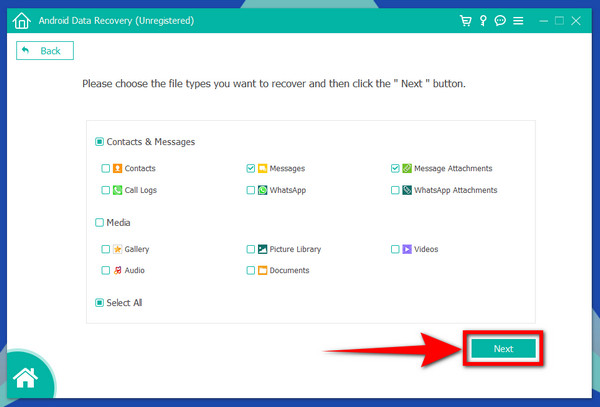Click the Next button
Screen dimensions: 600x407
(503, 349)
